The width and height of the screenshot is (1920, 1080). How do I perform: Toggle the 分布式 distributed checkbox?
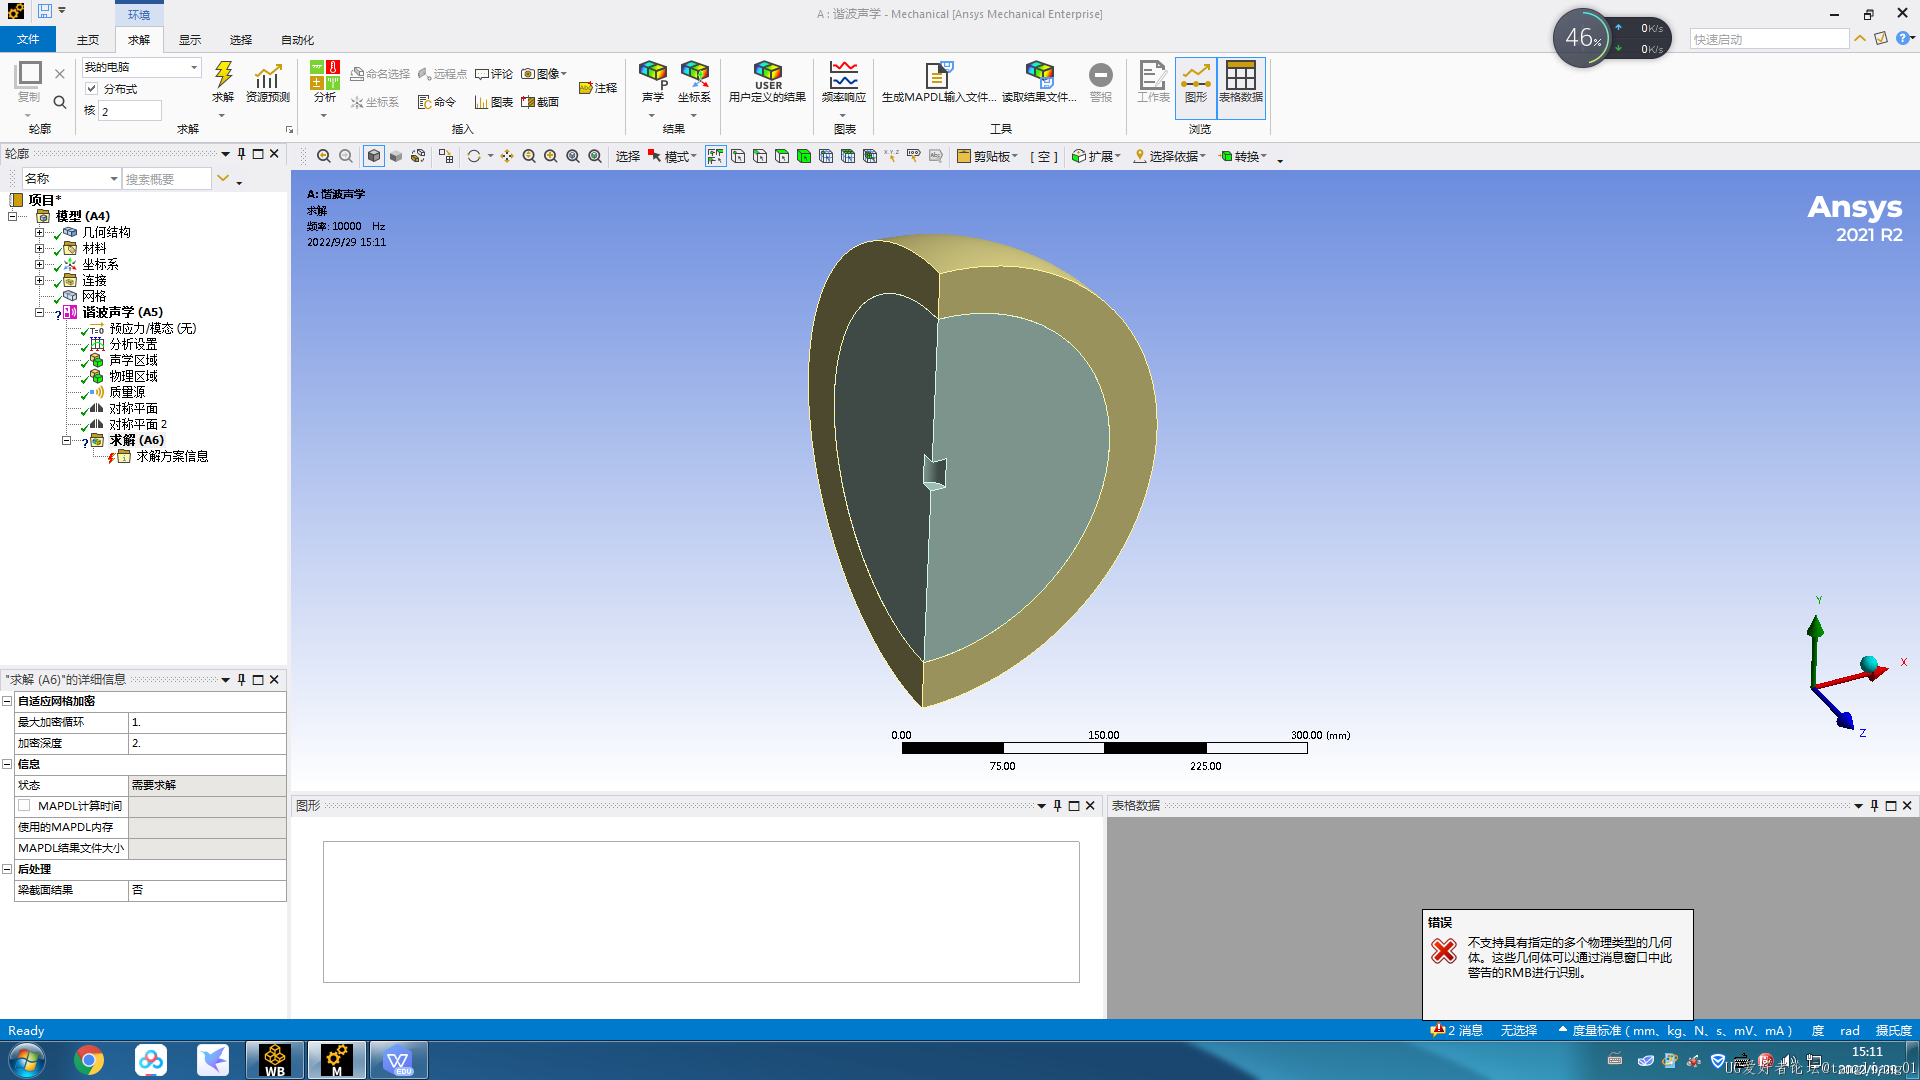coord(92,89)
